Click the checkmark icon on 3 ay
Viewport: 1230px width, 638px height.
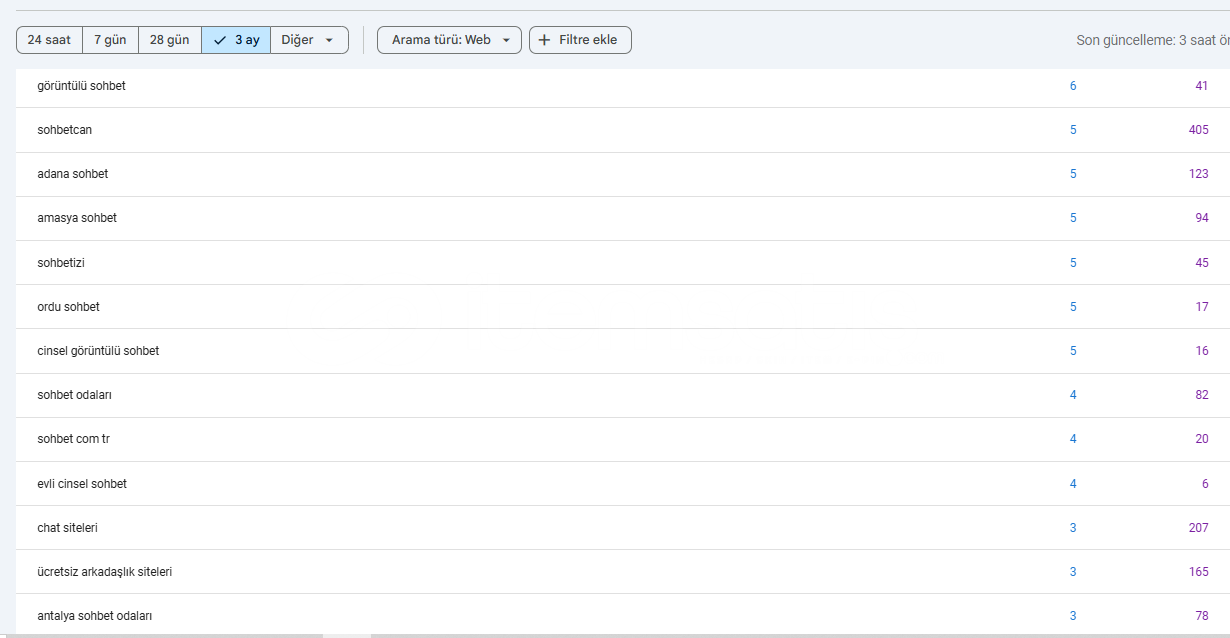[x=220, y=41]
